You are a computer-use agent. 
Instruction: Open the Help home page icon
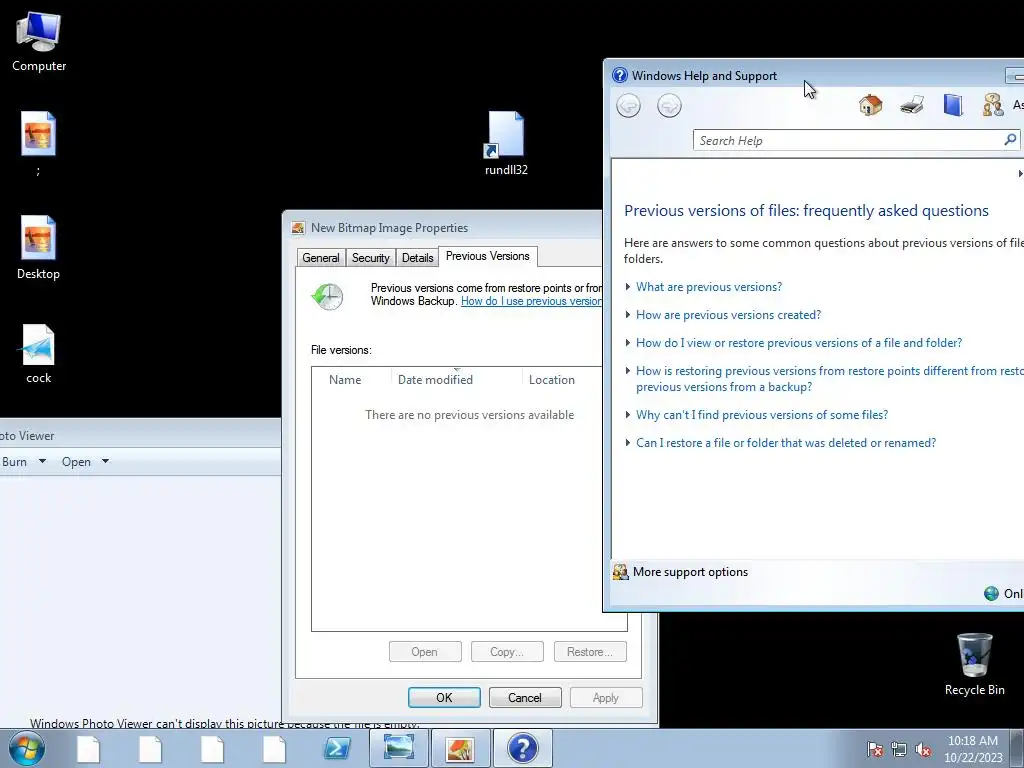point(871,104)
